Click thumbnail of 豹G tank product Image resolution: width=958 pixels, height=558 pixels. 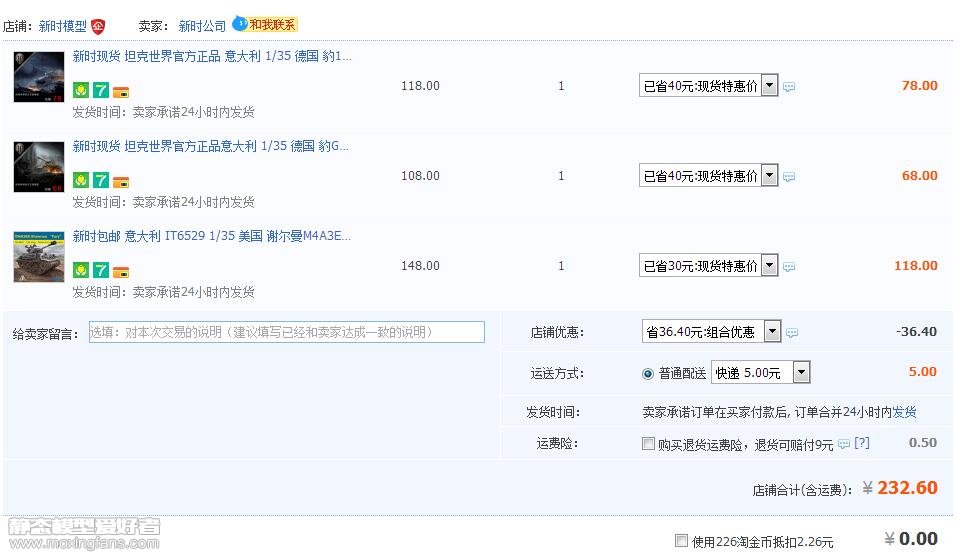pyautogui.click(x=38, y=166)
